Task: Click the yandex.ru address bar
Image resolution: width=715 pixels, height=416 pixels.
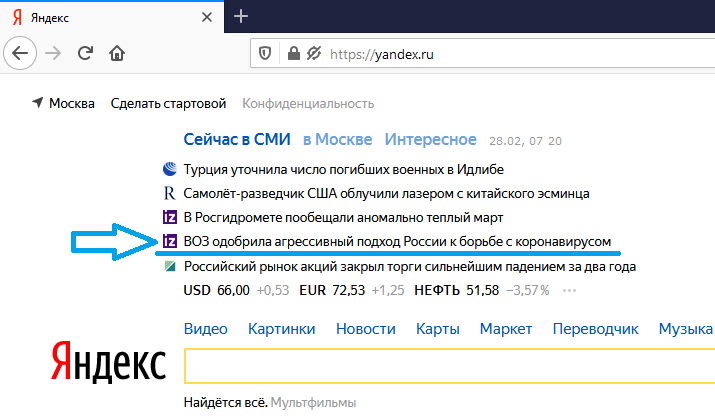Action: tap(482, 54)
